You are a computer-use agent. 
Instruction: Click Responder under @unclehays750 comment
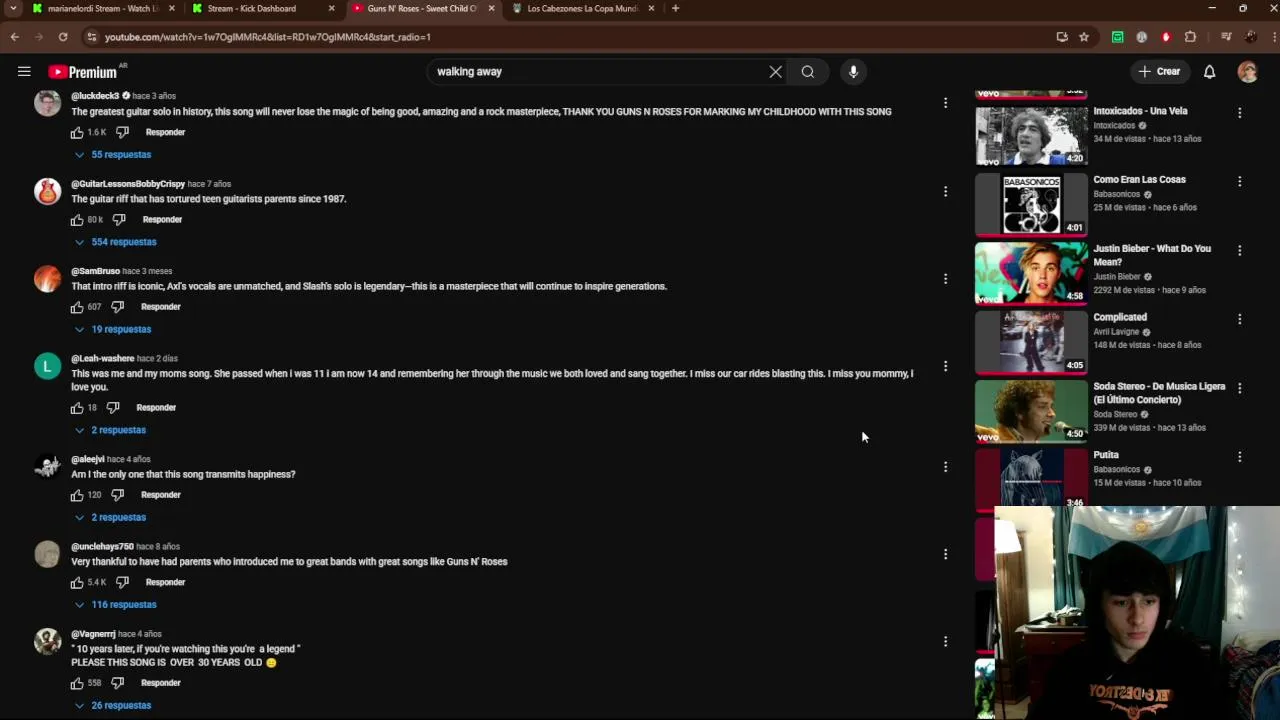(165, 582)
